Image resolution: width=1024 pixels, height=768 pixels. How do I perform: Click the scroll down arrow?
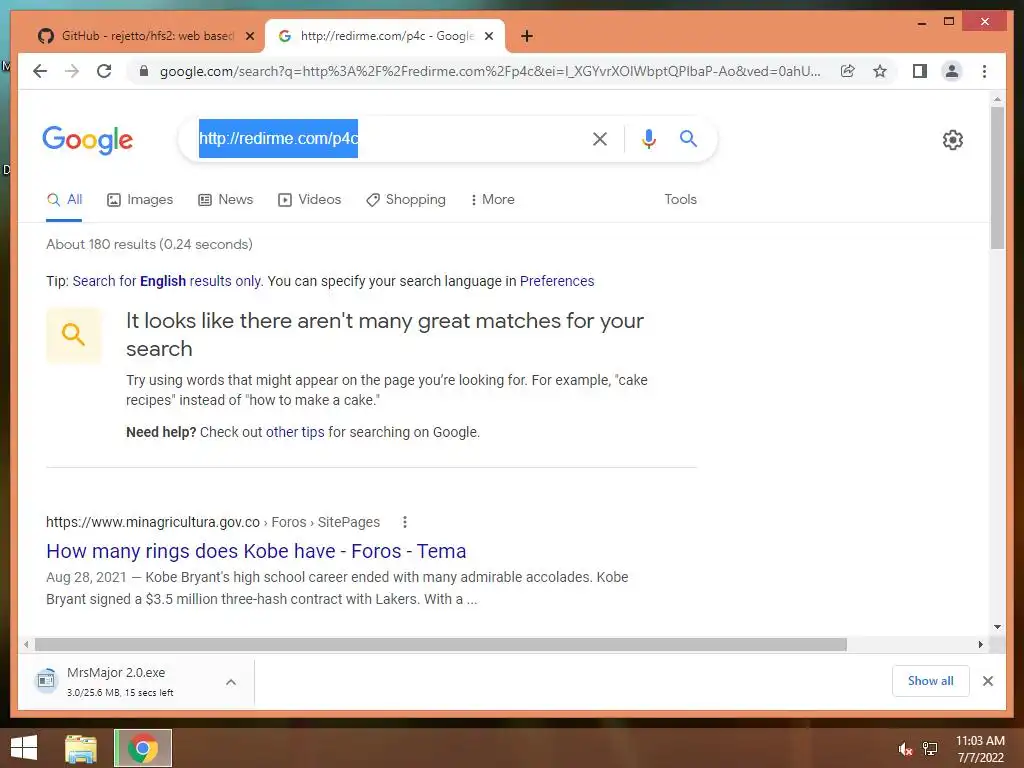point(997,627)
